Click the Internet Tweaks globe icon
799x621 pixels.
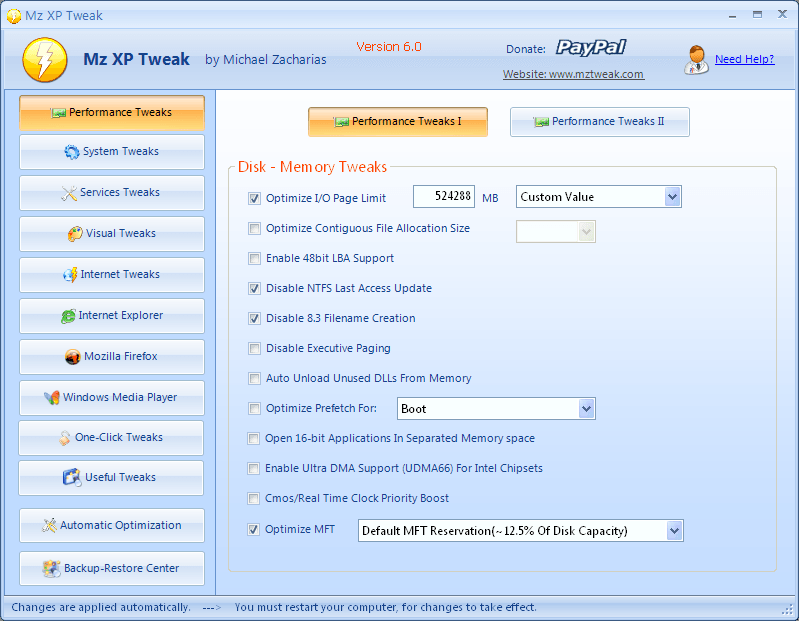coord(70,275)
